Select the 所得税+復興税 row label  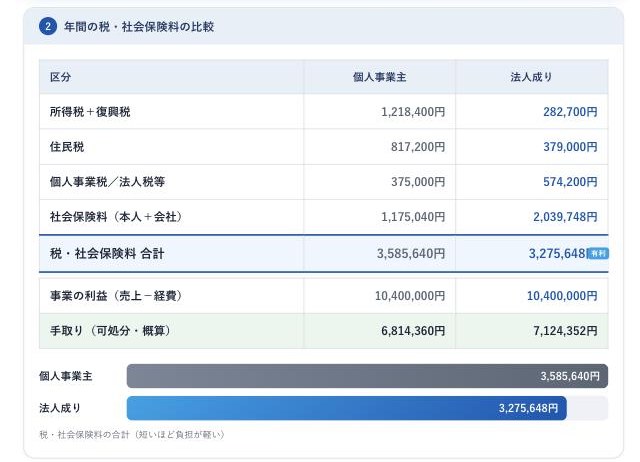pos(90,112)
